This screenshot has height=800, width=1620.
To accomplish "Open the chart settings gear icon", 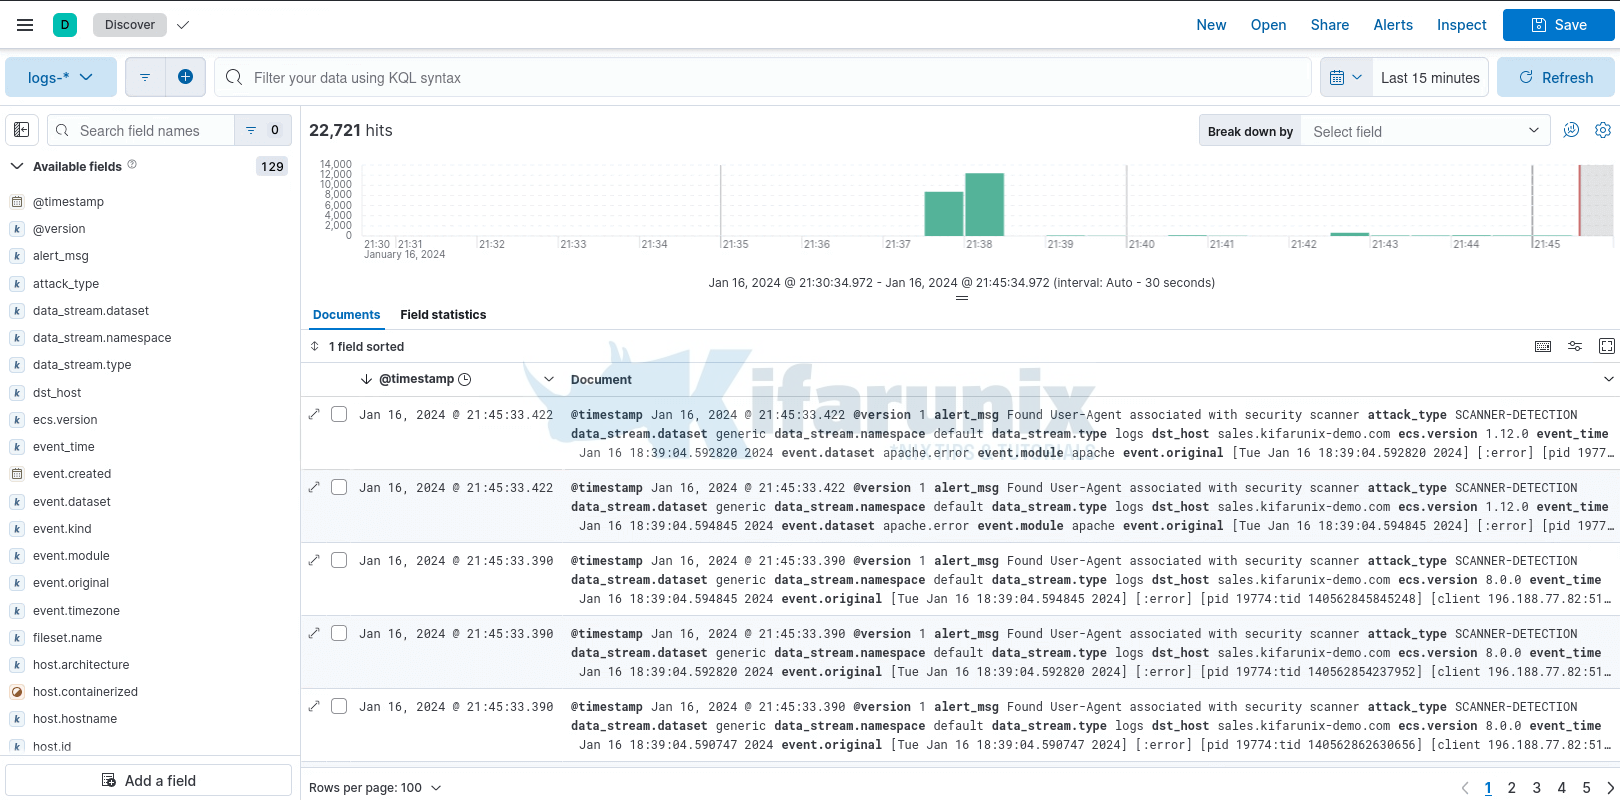I will tap(1603, 130).
